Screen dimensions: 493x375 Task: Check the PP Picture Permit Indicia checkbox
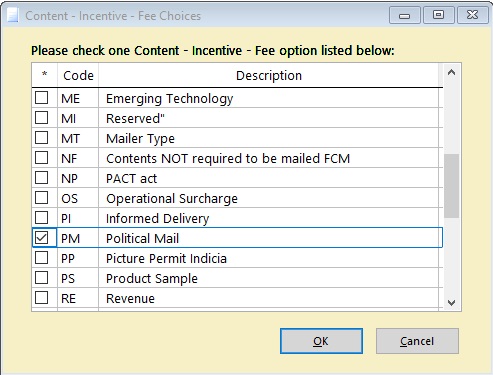pos(41,258)
